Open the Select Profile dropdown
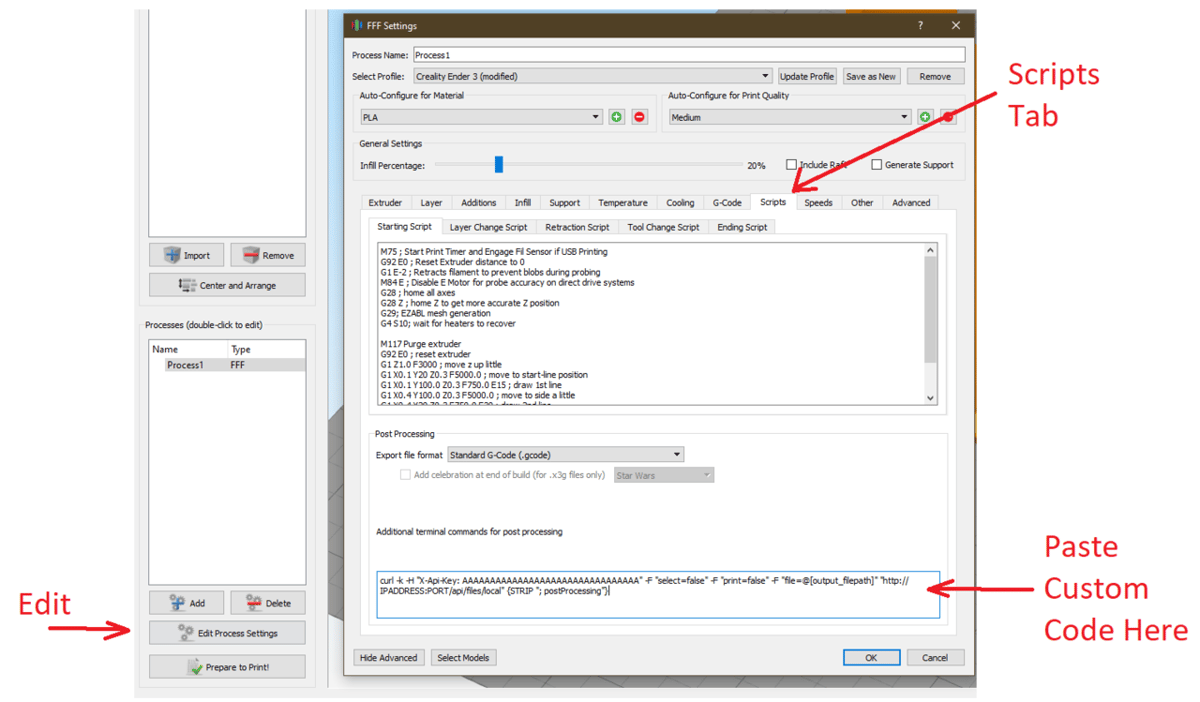The height and width of the screenshot is (702, 1200). coord(593,76)
